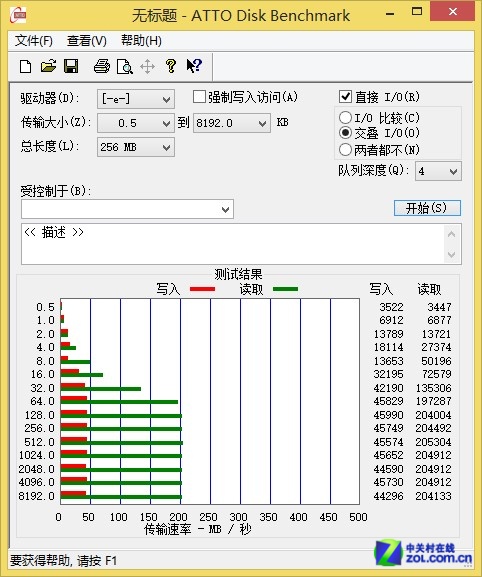Image resolution: width=482 pixels, height=577 pixels.
Task: Open the drive [-e-] dropdown
Action: pyautogui.click(x=136, y=99)
